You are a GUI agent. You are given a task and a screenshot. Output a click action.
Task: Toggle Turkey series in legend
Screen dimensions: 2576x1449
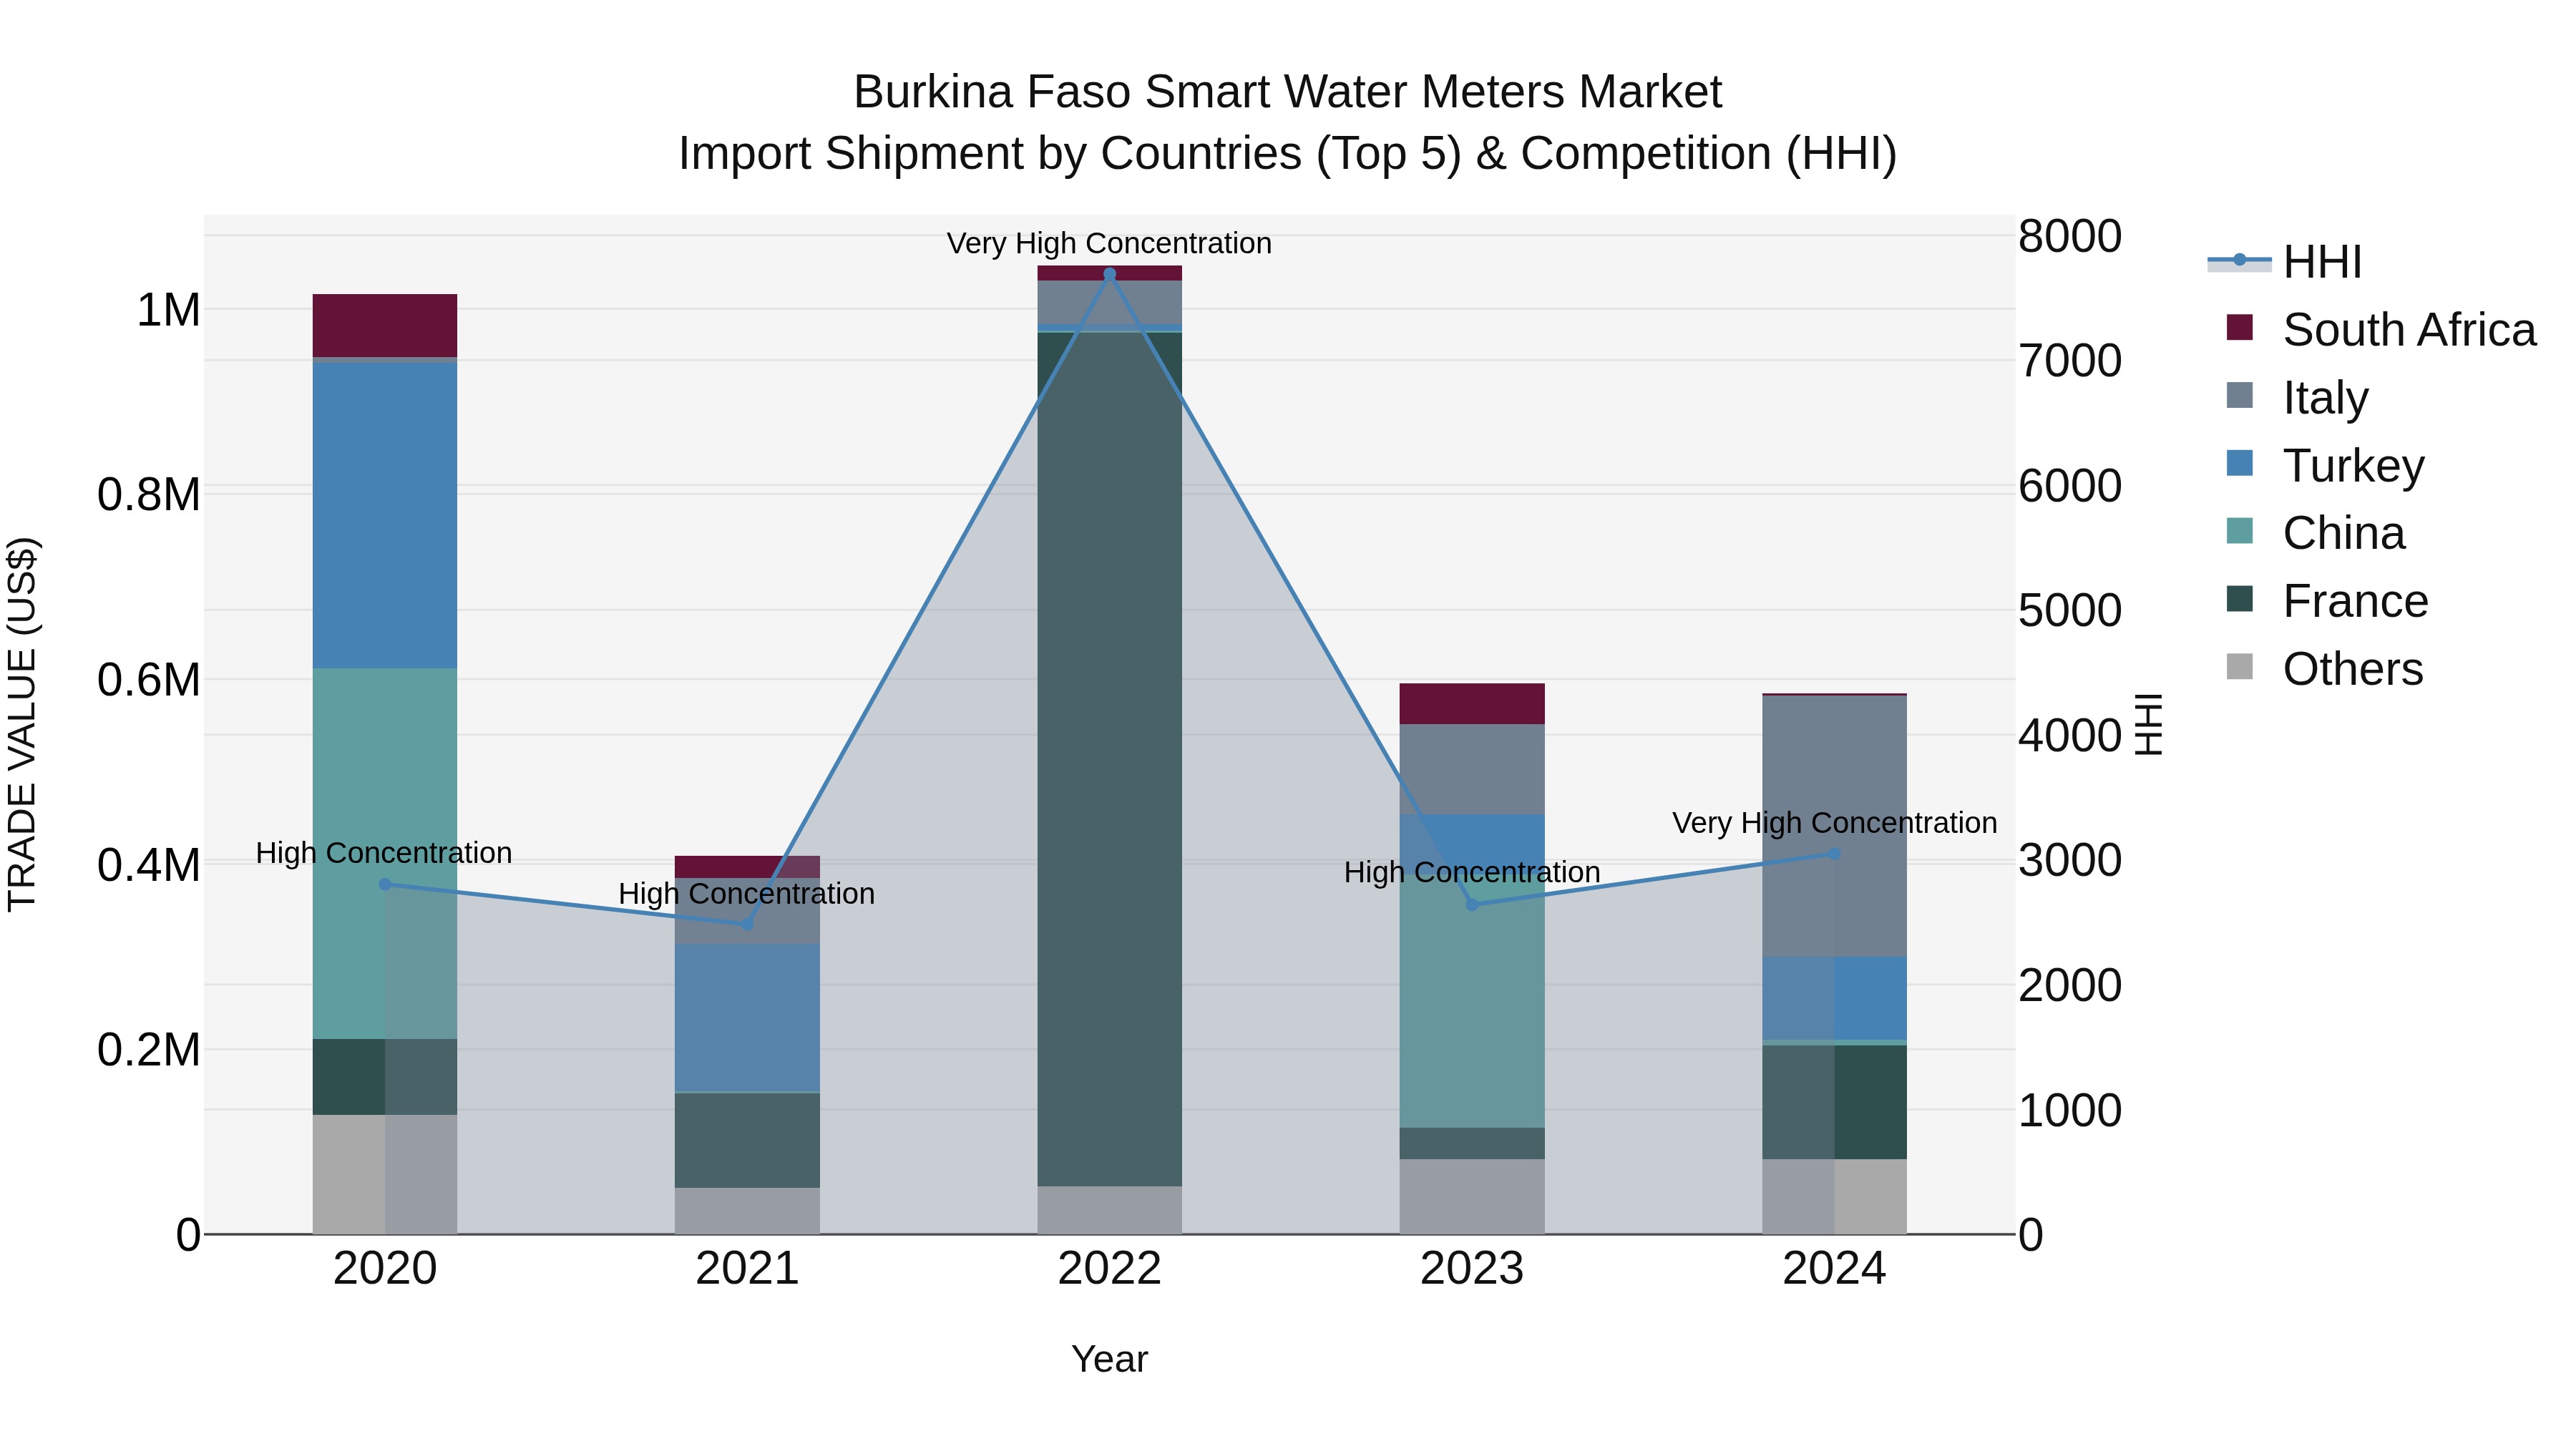point(2326,465)
